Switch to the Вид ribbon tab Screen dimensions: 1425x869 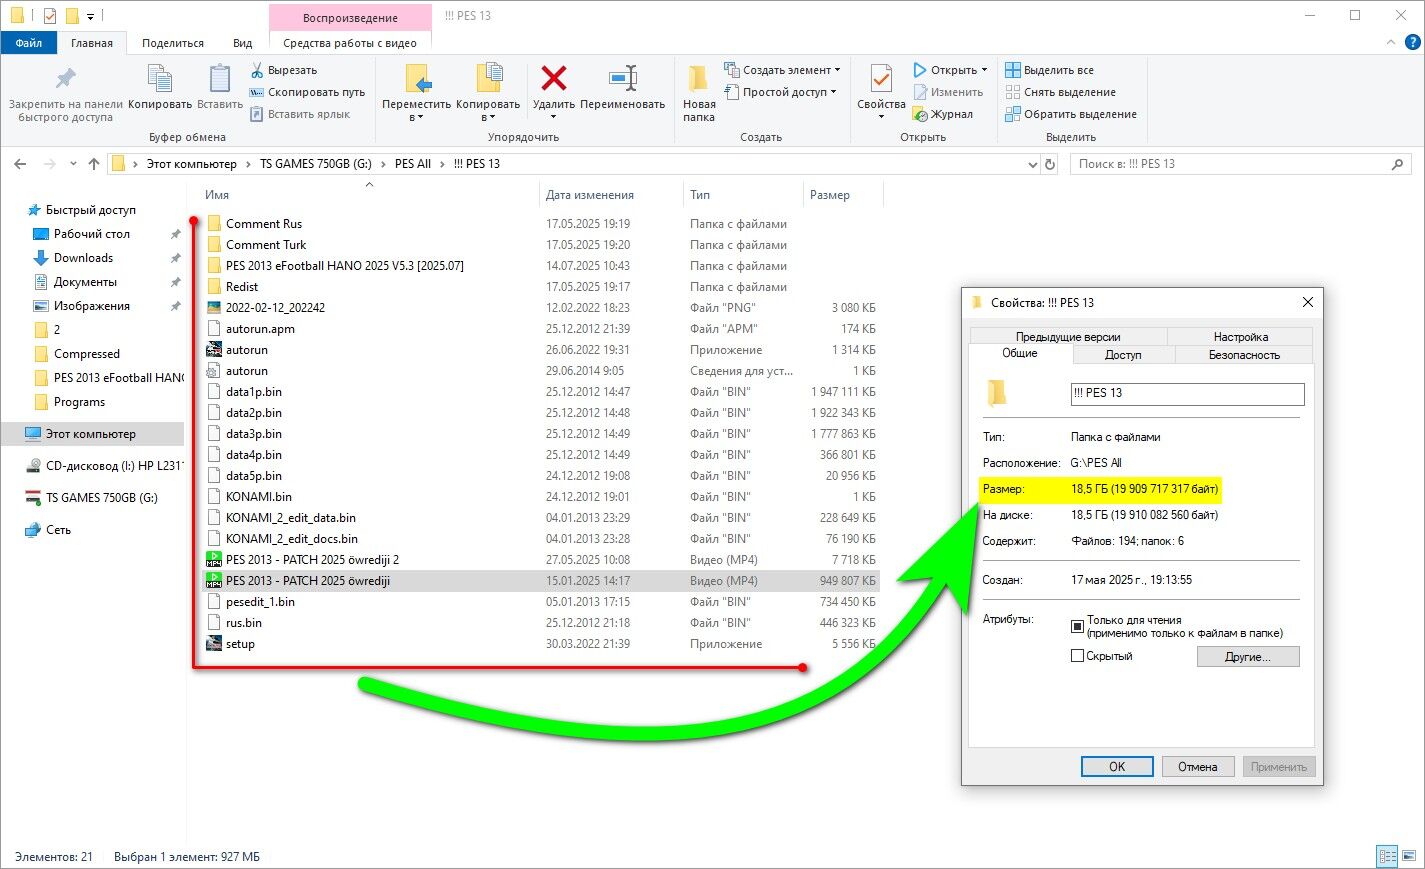[242, 43]
